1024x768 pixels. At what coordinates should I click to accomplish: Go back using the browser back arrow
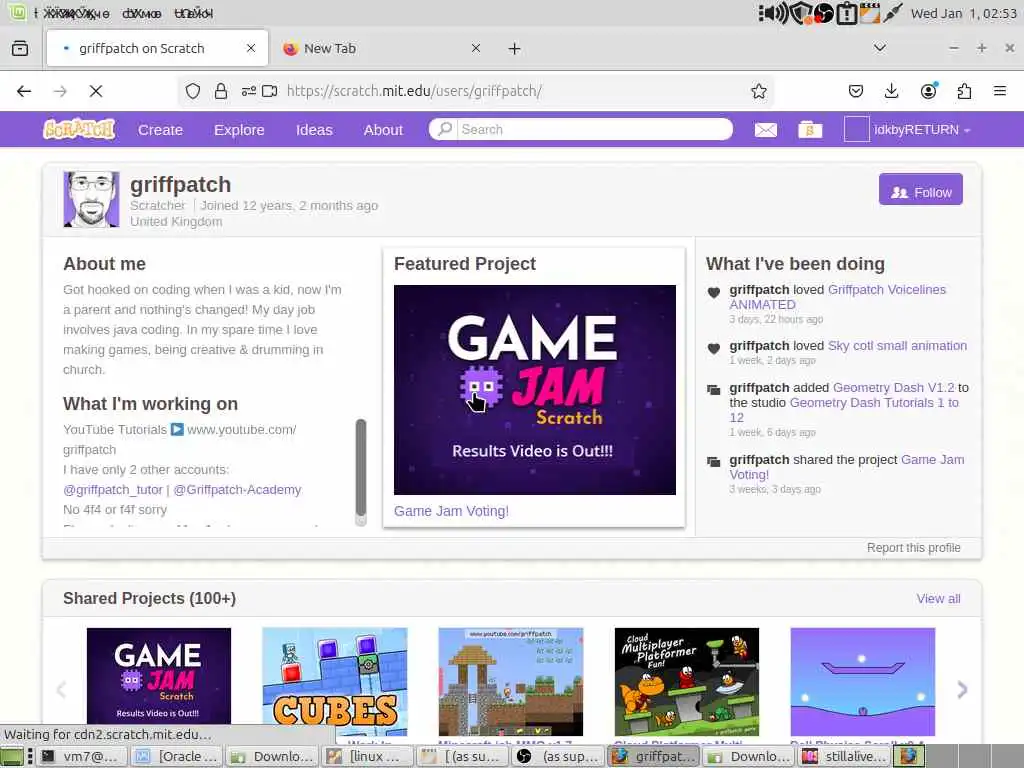pos(24,91)
